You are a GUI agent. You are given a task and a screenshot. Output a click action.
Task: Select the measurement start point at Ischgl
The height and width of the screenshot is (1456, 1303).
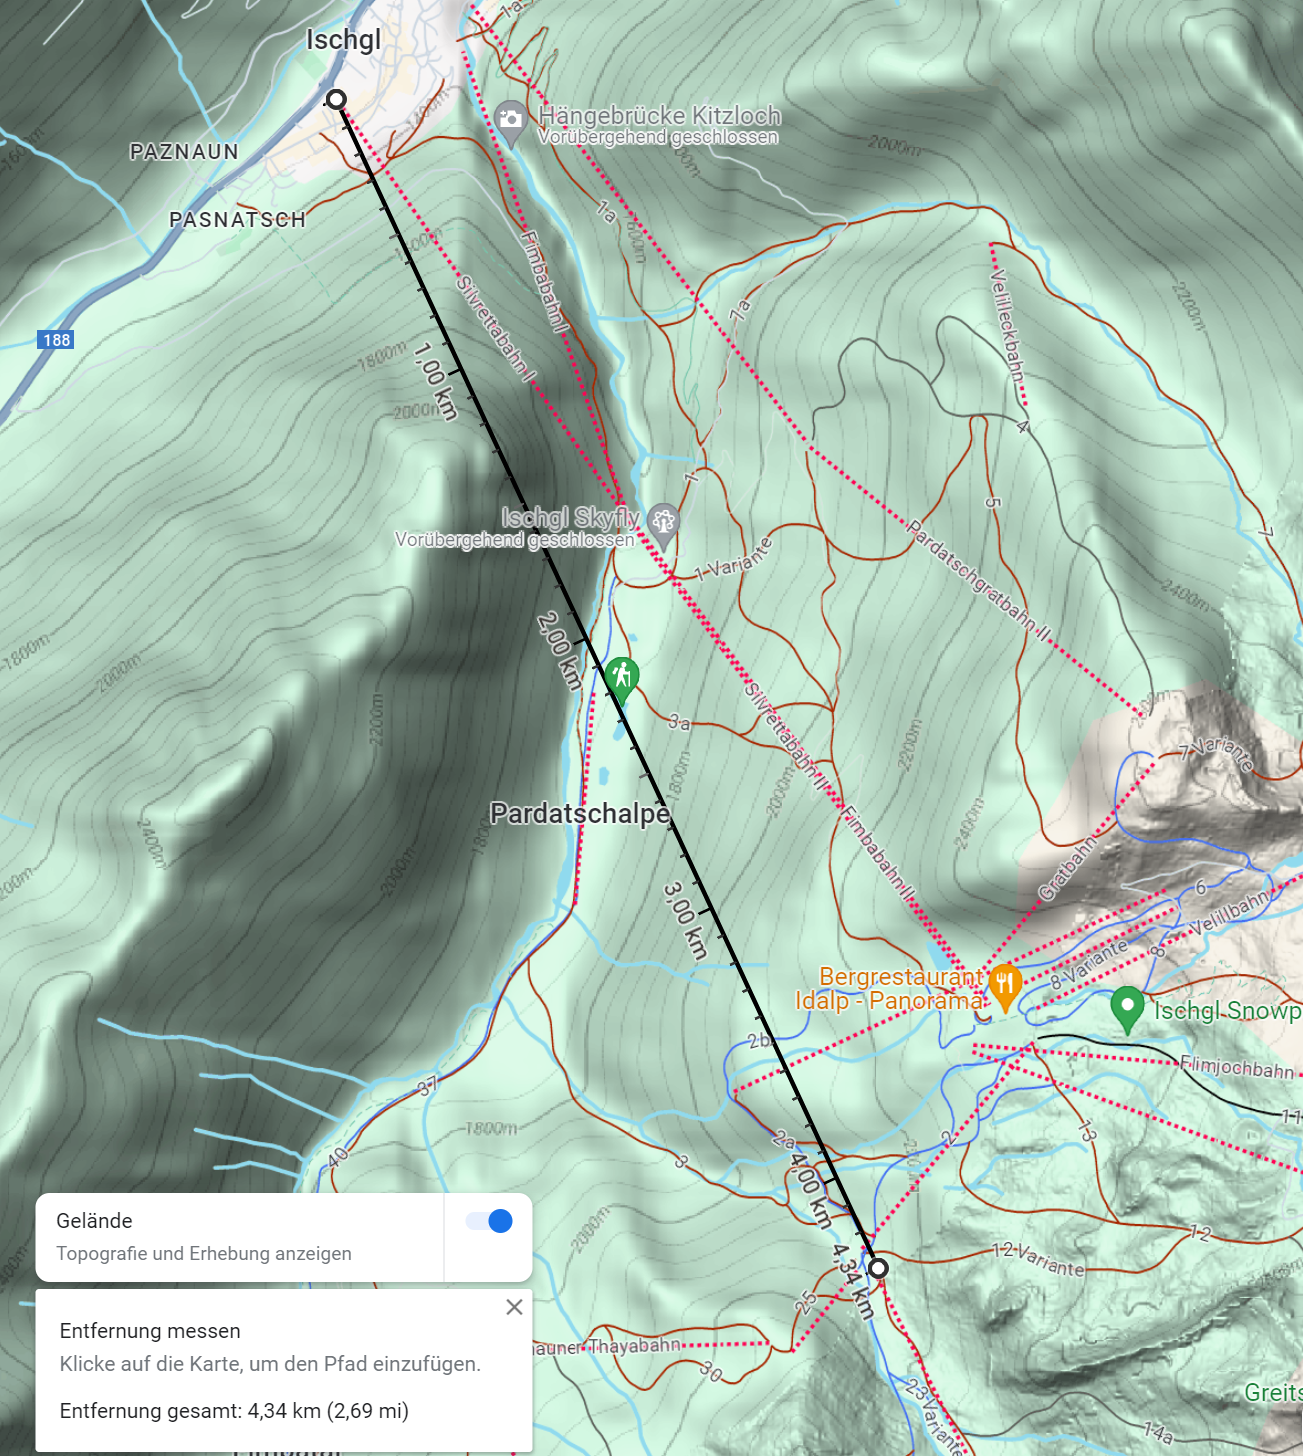click(x=336, y=99)
